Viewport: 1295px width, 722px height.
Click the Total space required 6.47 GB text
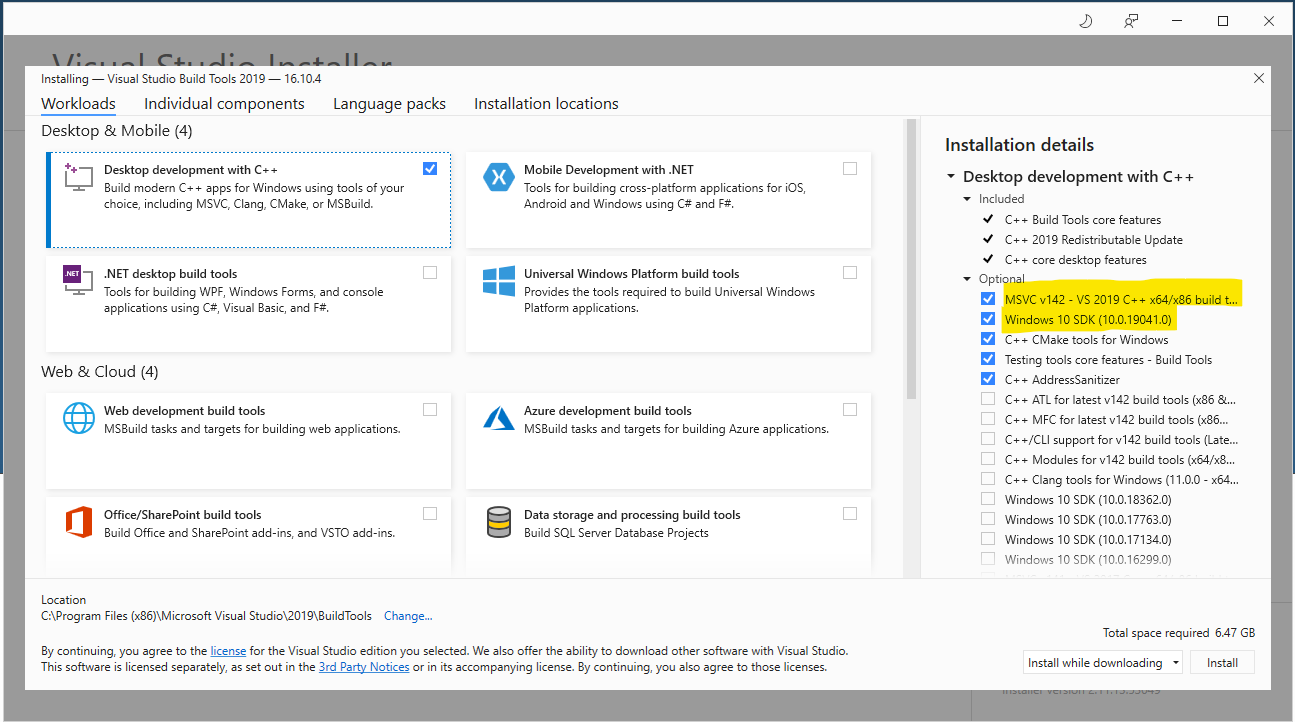1179,633
